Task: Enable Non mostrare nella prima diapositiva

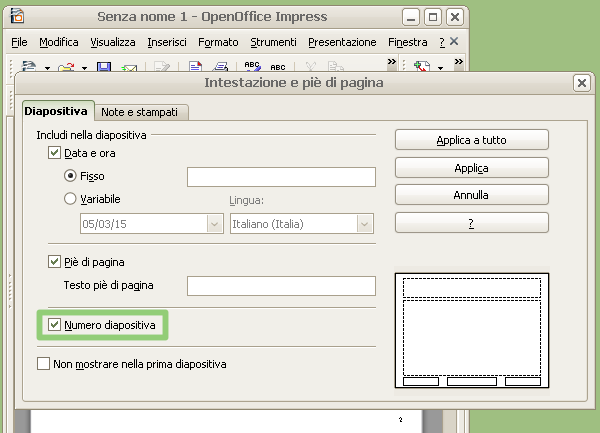Action: click(x=43, y=365)
